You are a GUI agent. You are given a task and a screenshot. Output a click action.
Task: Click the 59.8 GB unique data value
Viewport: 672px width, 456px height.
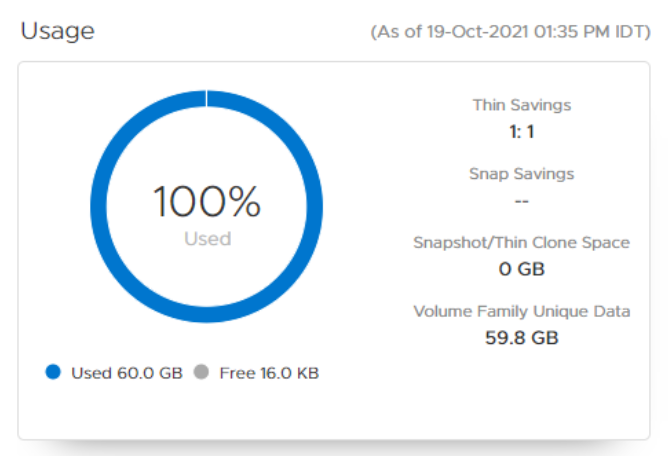521,338
